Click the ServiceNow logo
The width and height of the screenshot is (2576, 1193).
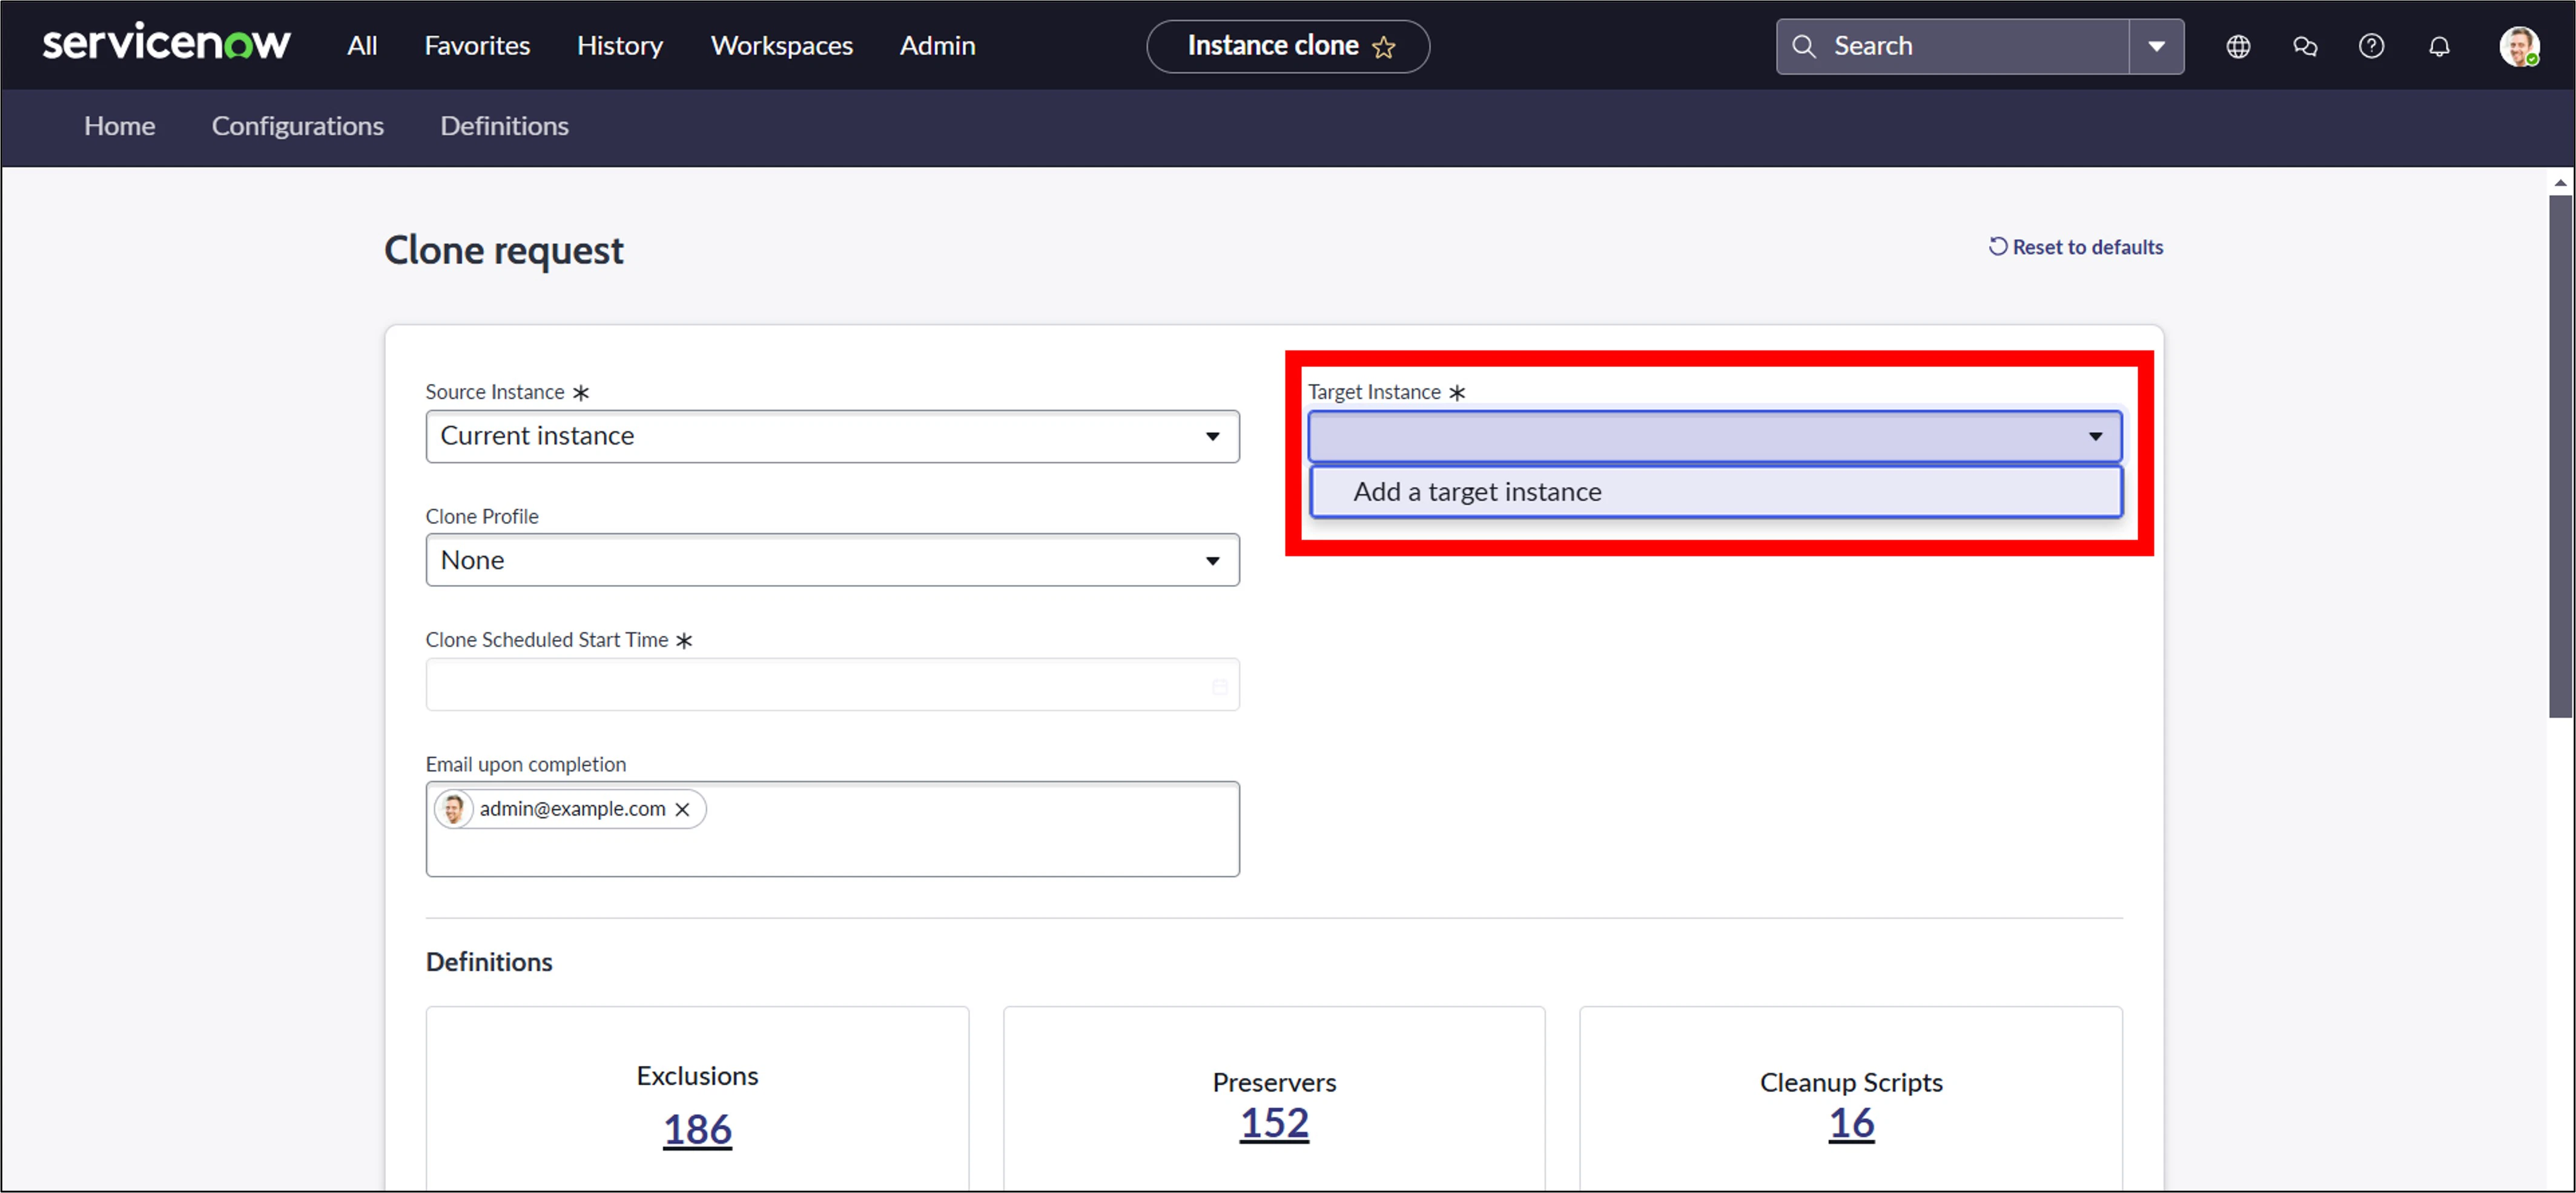166,43
